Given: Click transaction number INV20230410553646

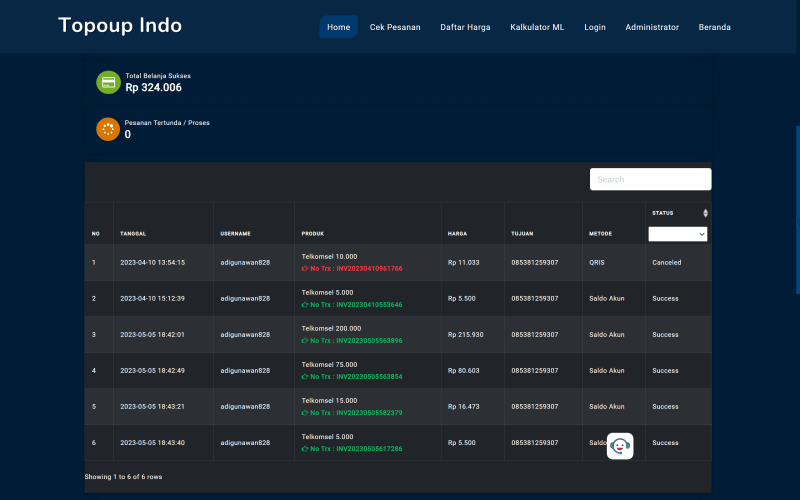Looking at the screenshot, I should point(369,305).
